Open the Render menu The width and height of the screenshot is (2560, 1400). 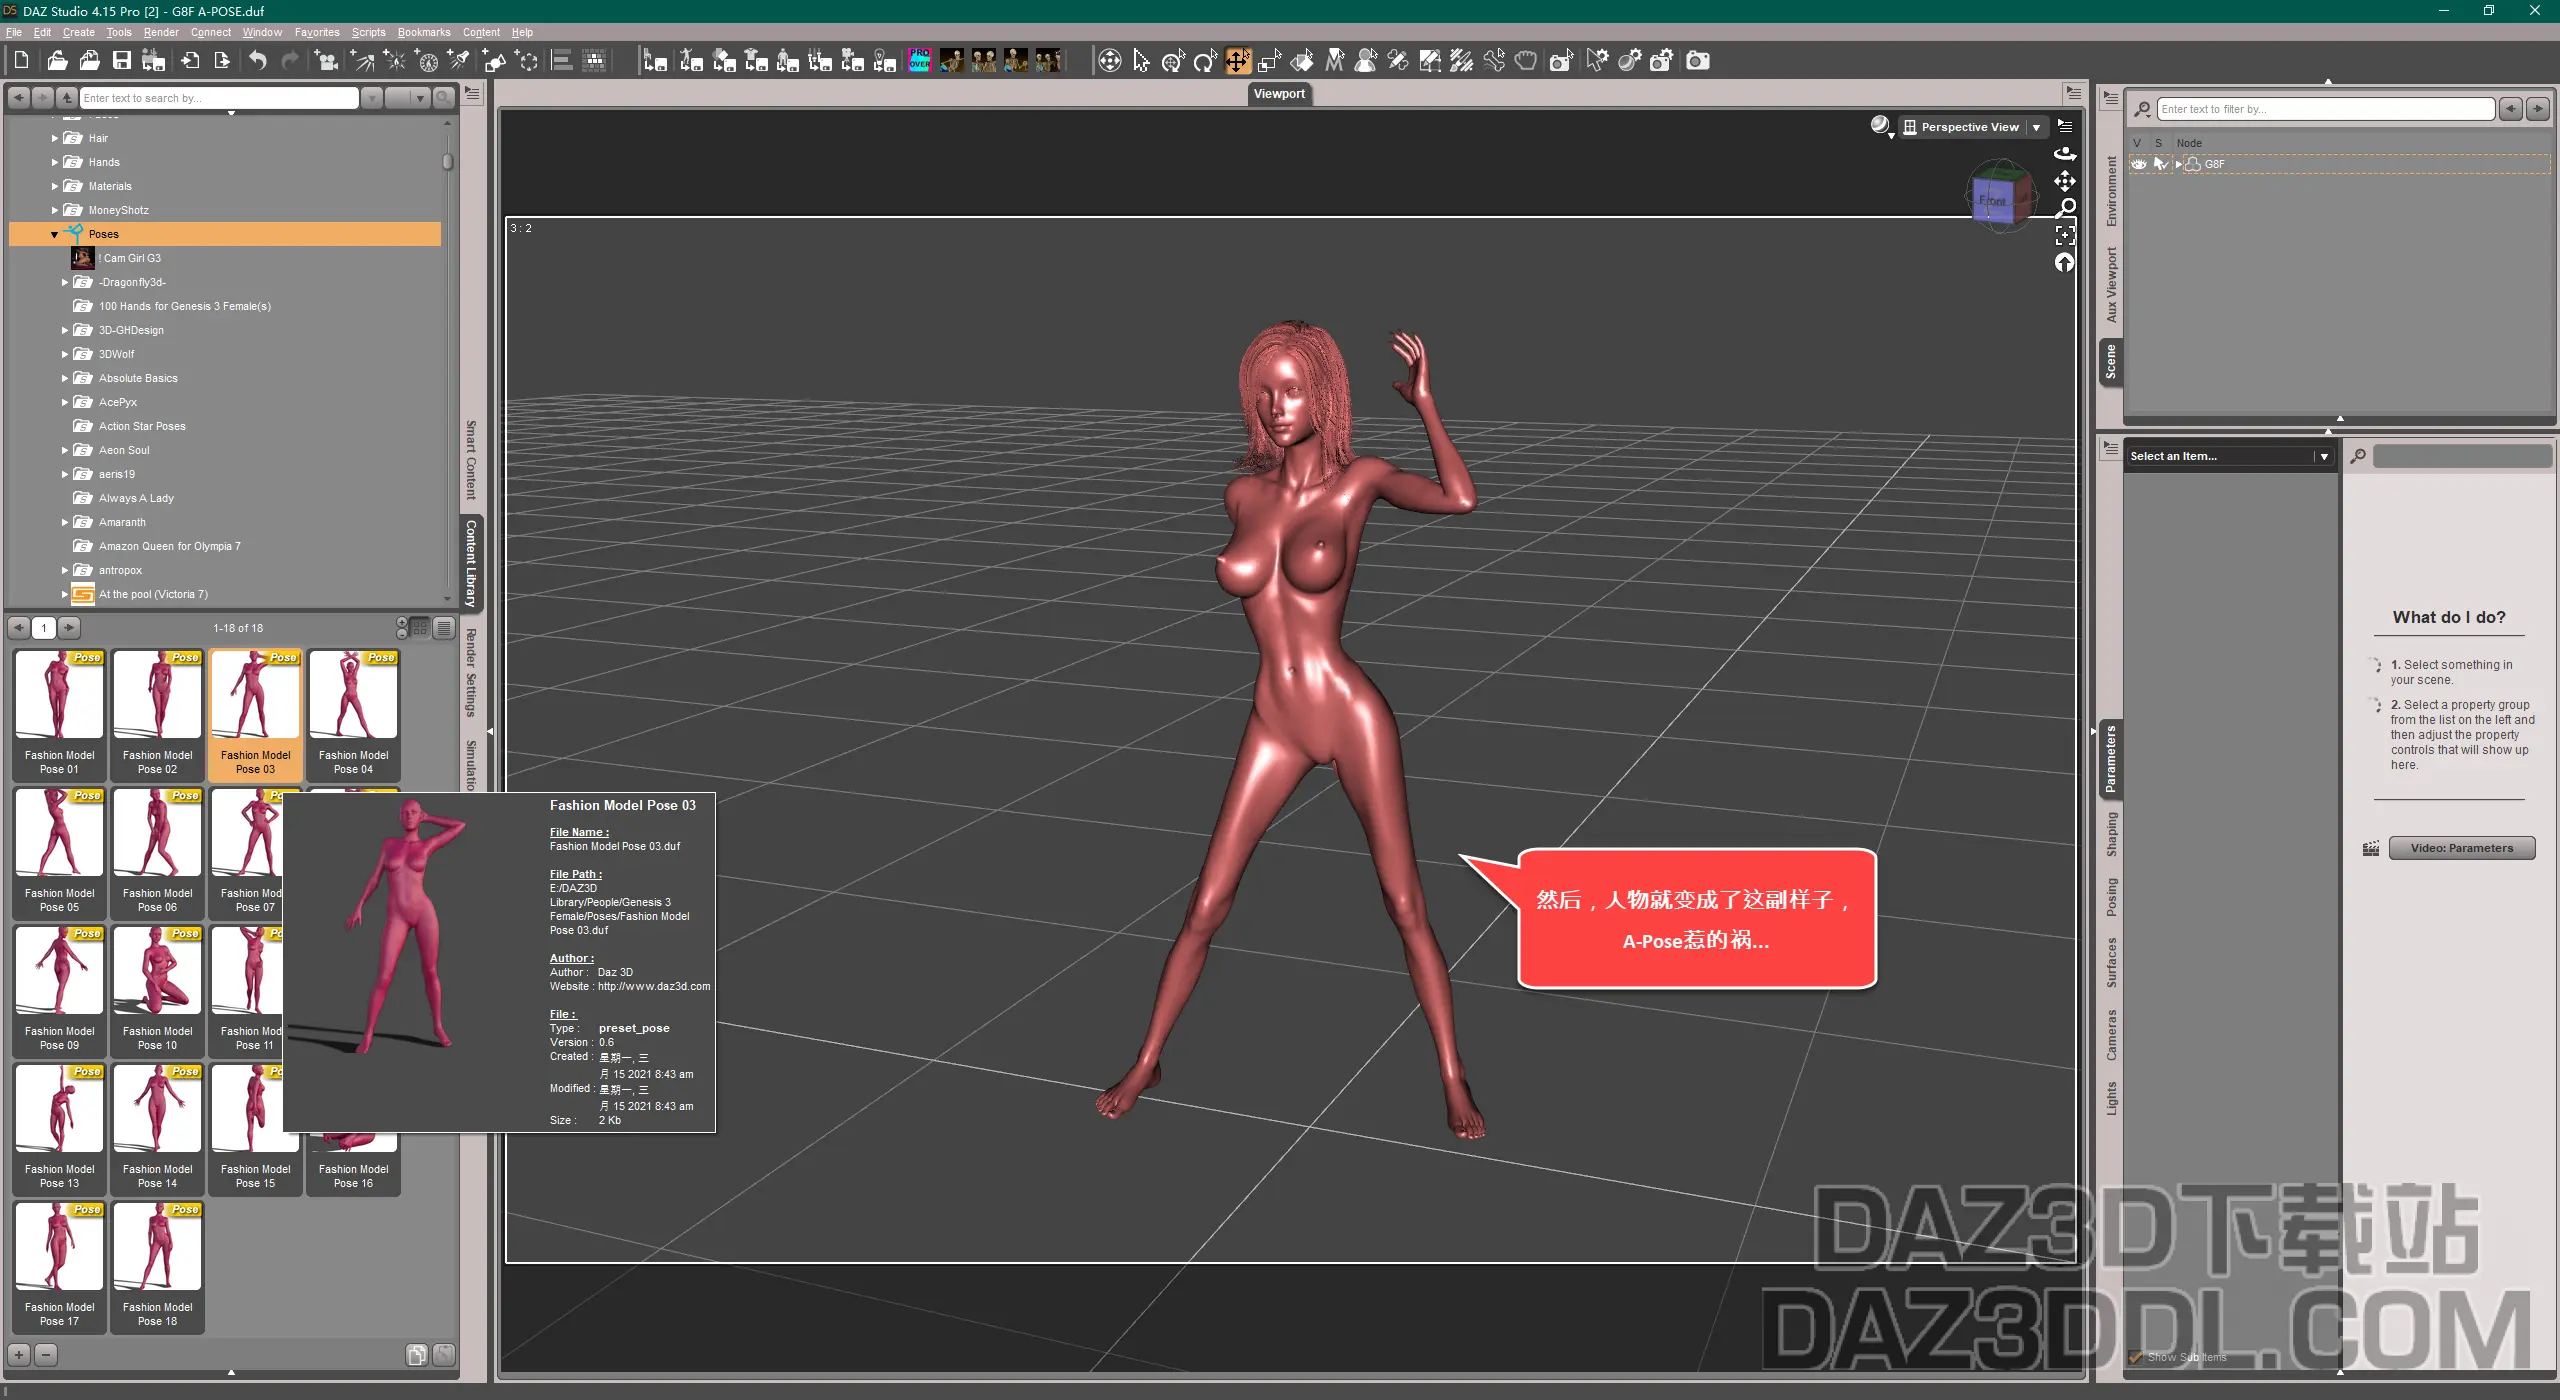coord(161,32)
